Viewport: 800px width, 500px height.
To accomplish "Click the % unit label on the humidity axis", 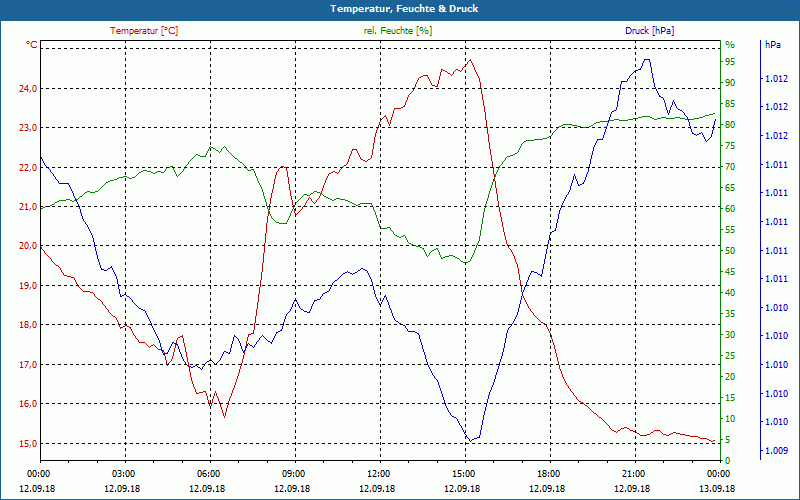I will (x=730, y=45).
